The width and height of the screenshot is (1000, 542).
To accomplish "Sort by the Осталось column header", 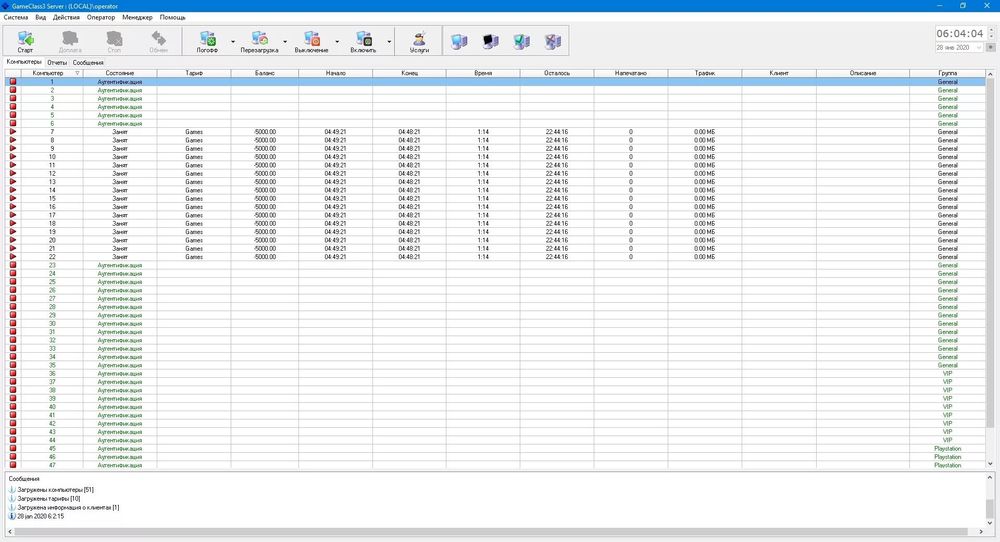I will point(557,73).
